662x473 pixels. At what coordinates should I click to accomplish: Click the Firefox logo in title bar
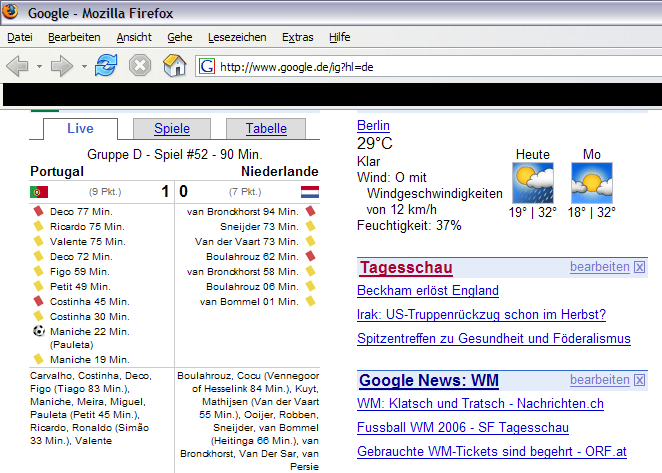point(11,11)
